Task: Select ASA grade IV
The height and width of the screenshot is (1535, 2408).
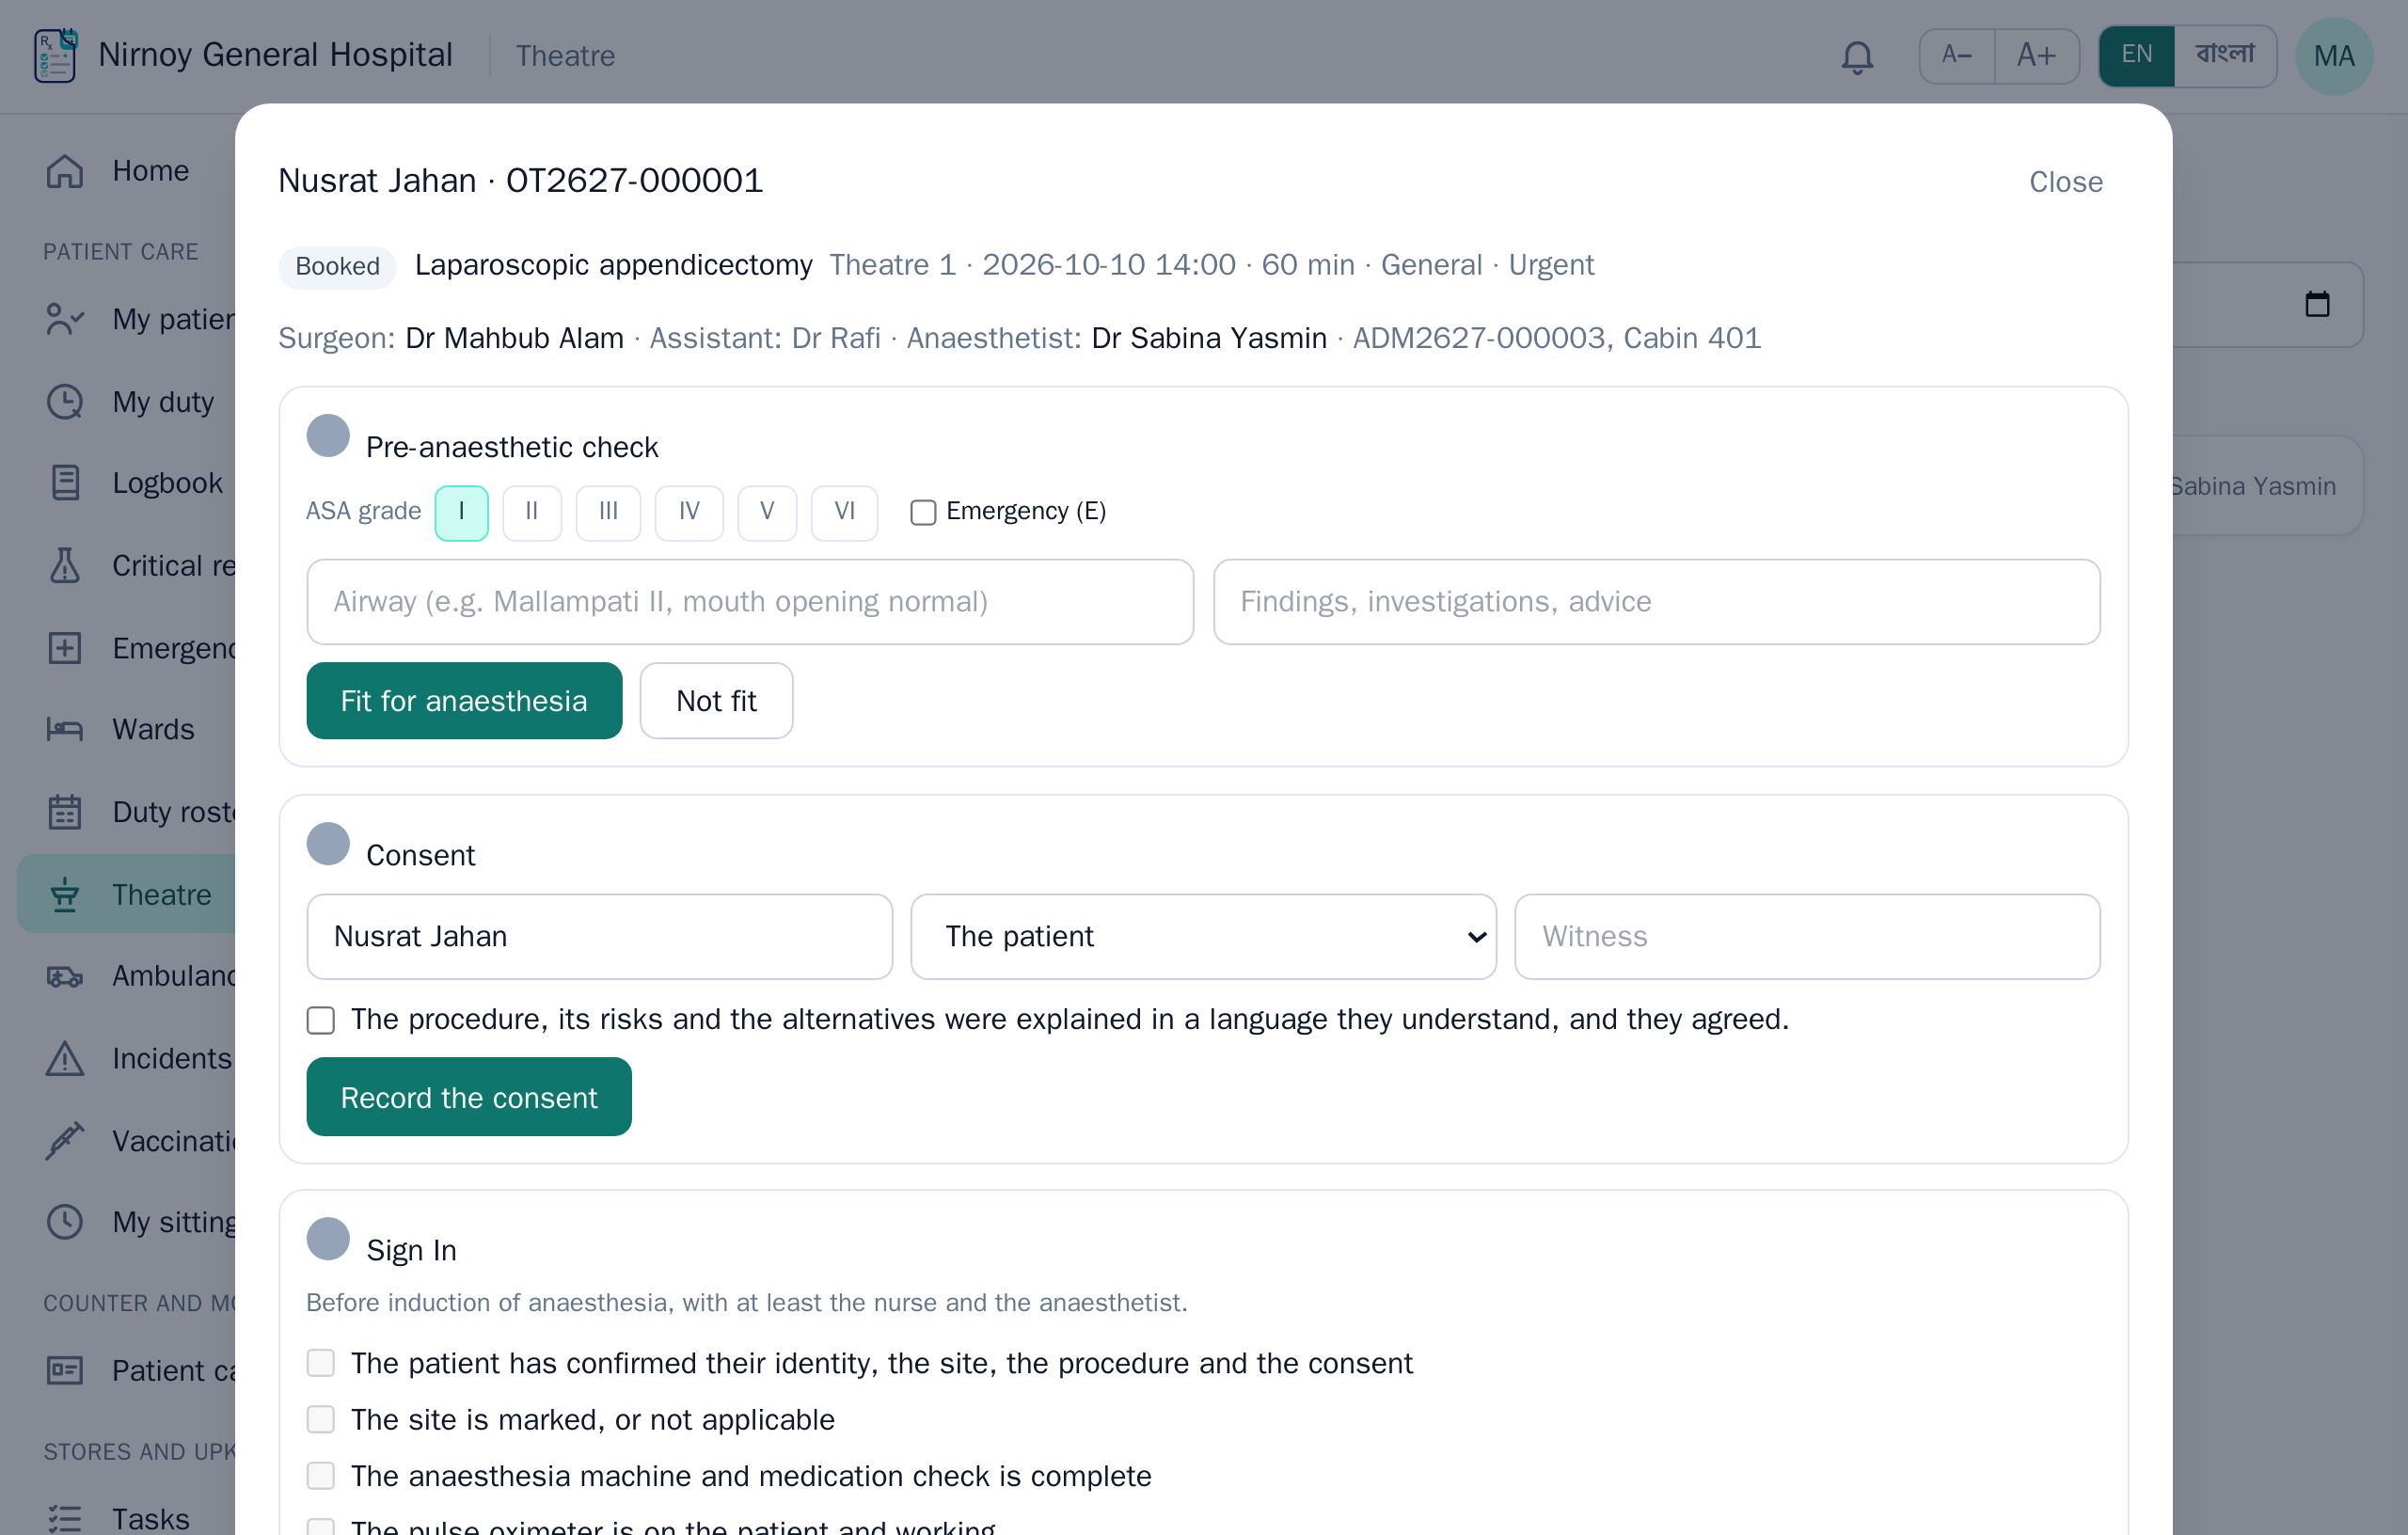Action: [689, 513]
